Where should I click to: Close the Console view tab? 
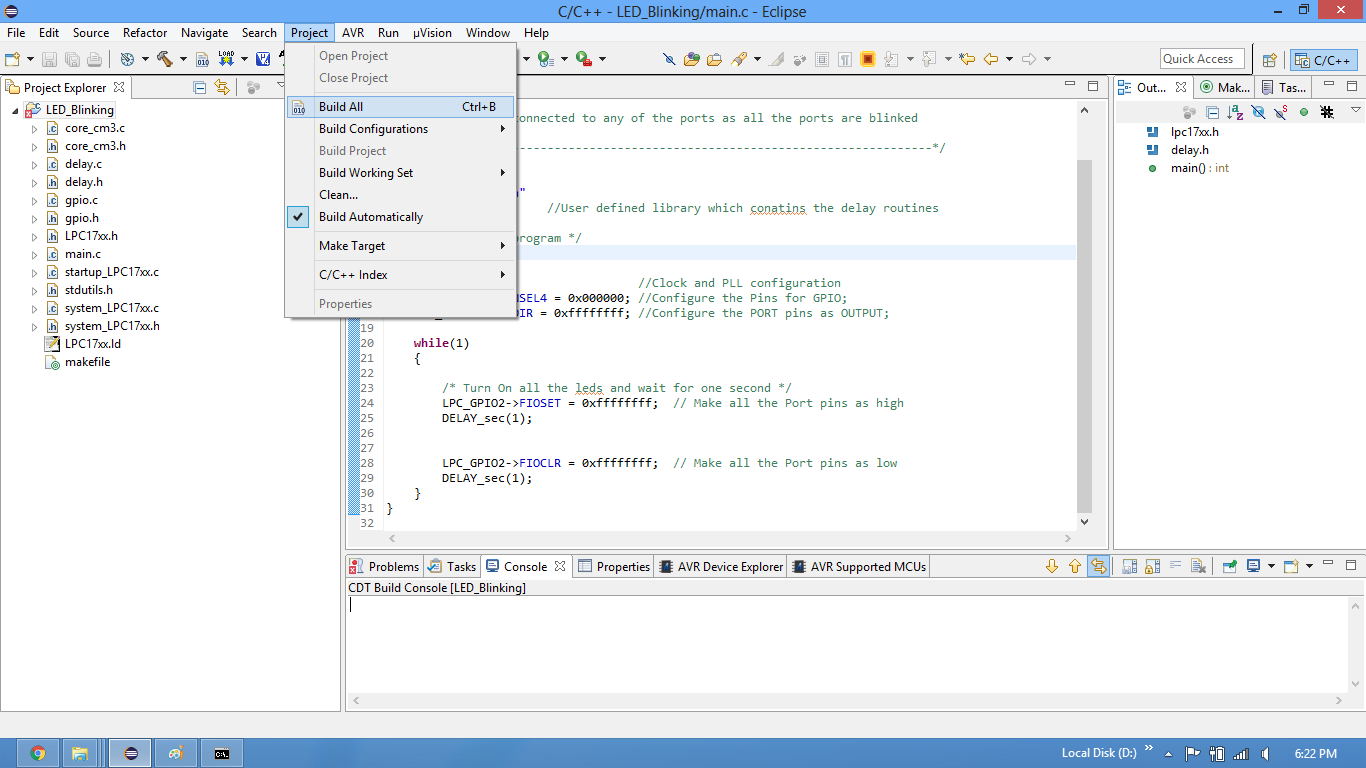(x=560, y=566)
